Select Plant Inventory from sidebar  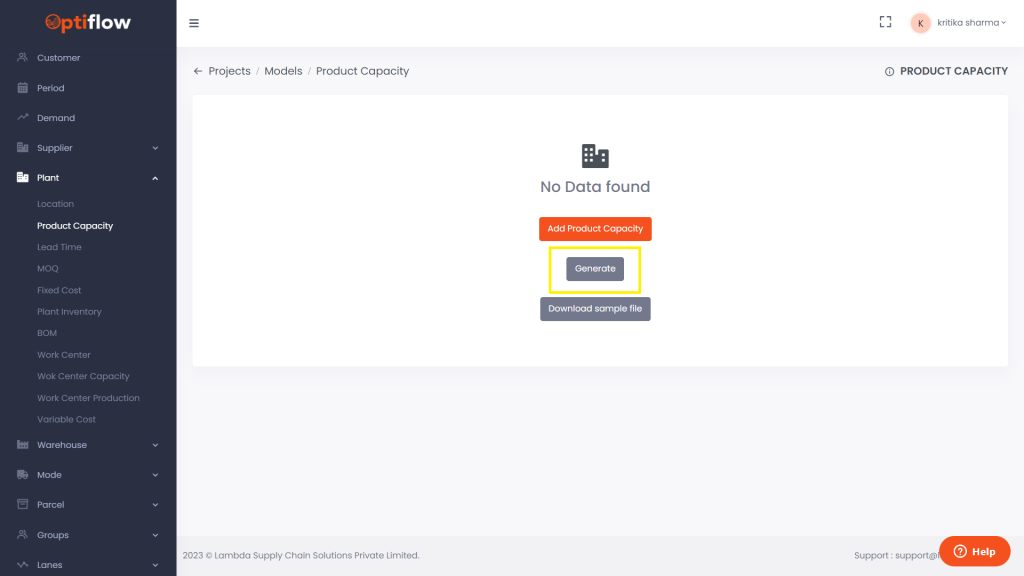click(x=69, y=312)
